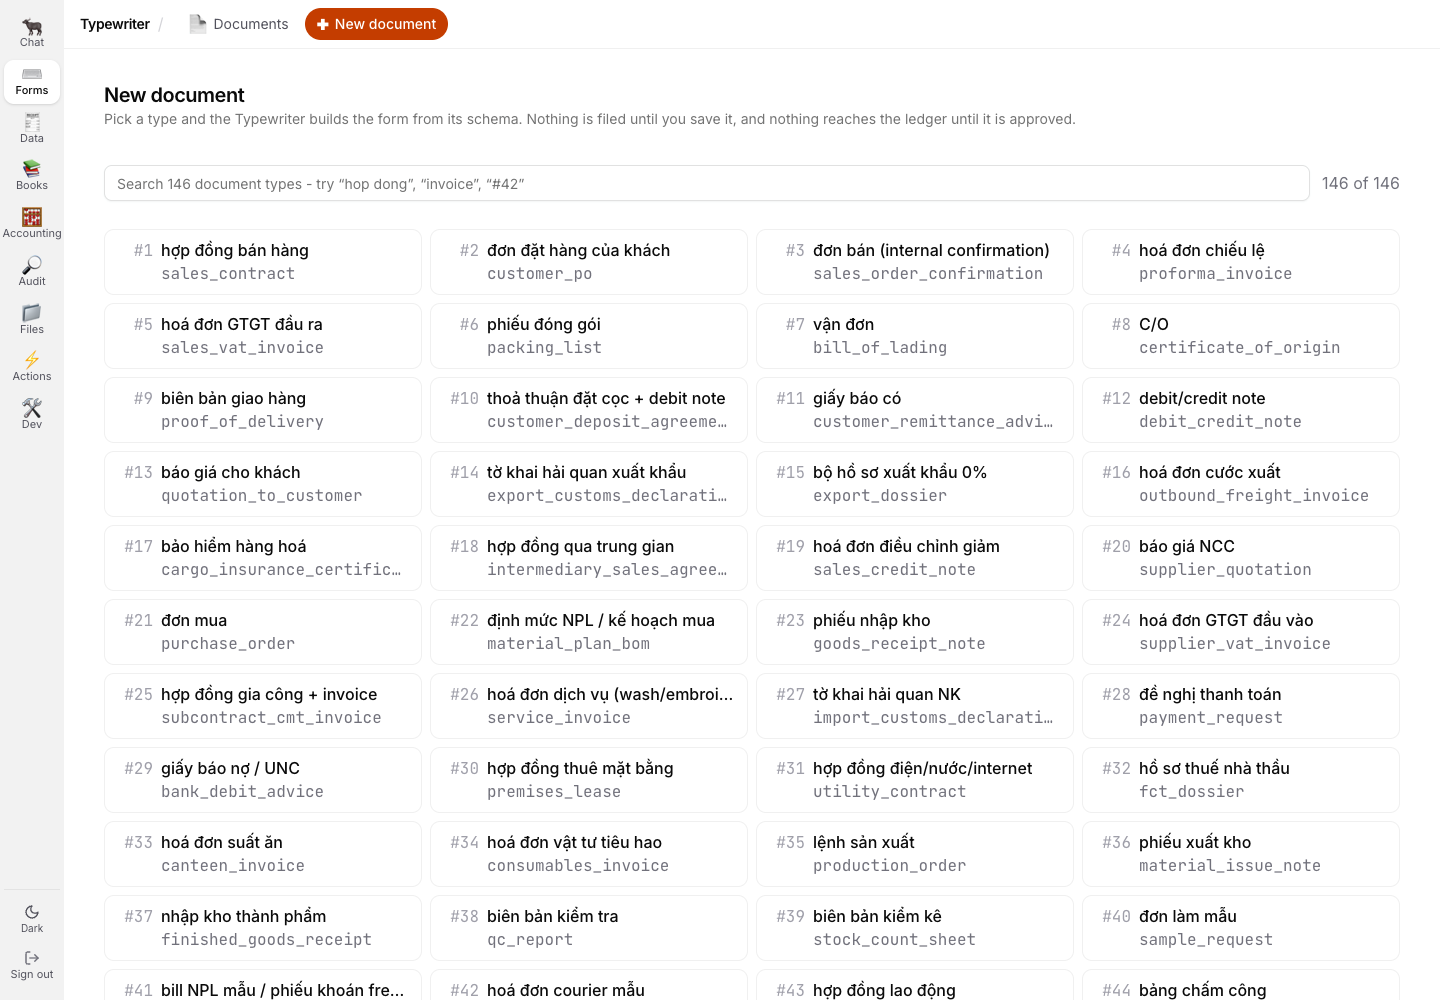Select the Forms sidebar icon
This screenshot has height=1000, width=1440.
pyautogui.click(x=32, y=81)
